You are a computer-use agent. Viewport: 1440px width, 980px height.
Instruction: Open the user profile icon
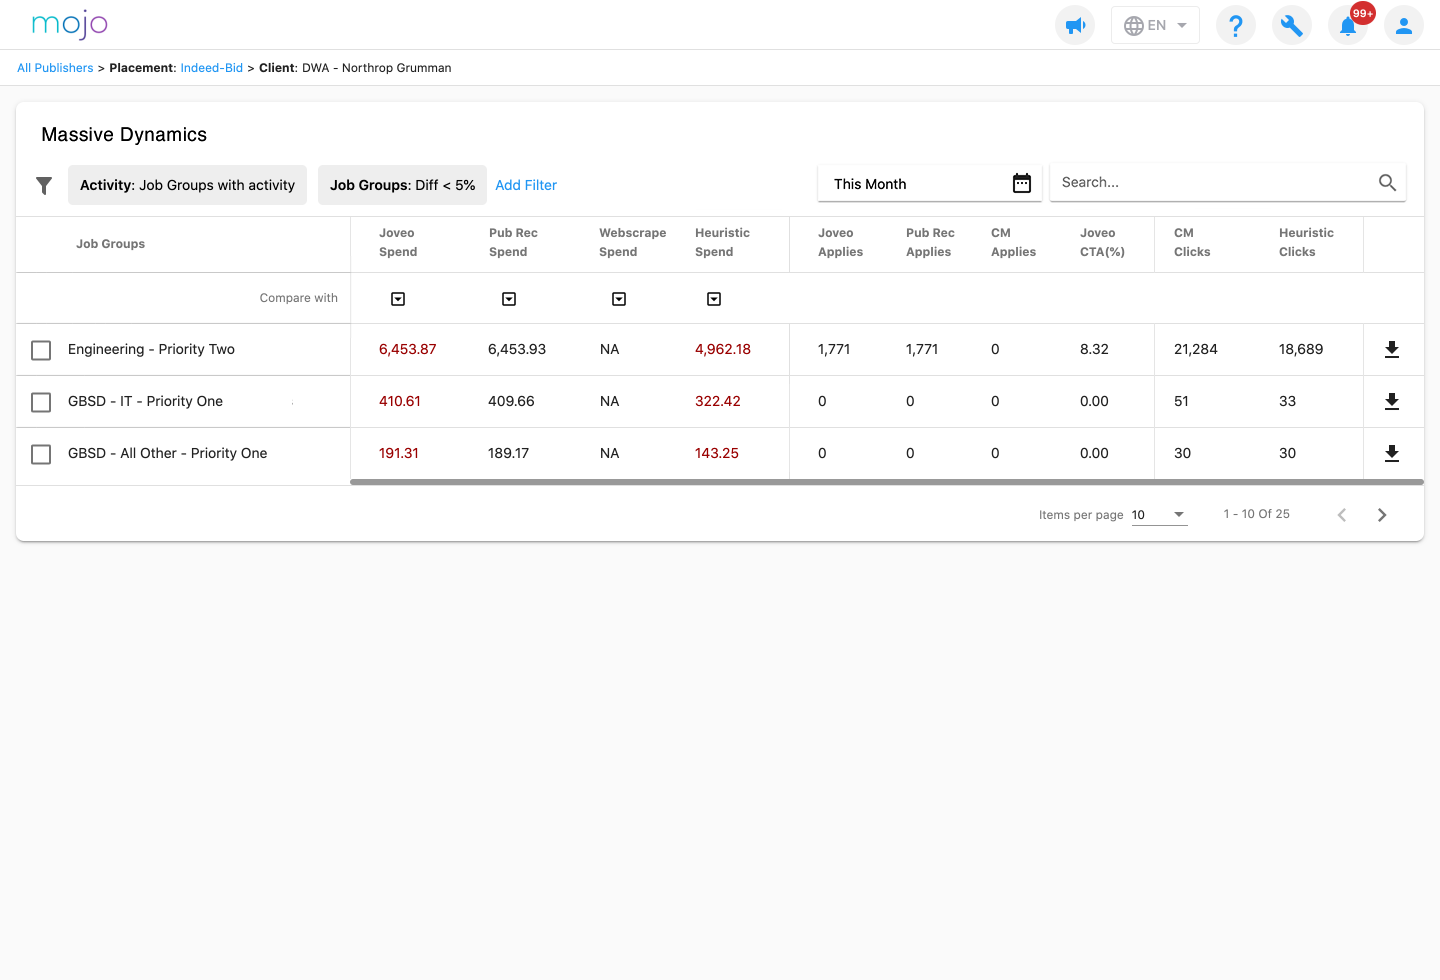pyautogui.click(x=1403, y=25)
